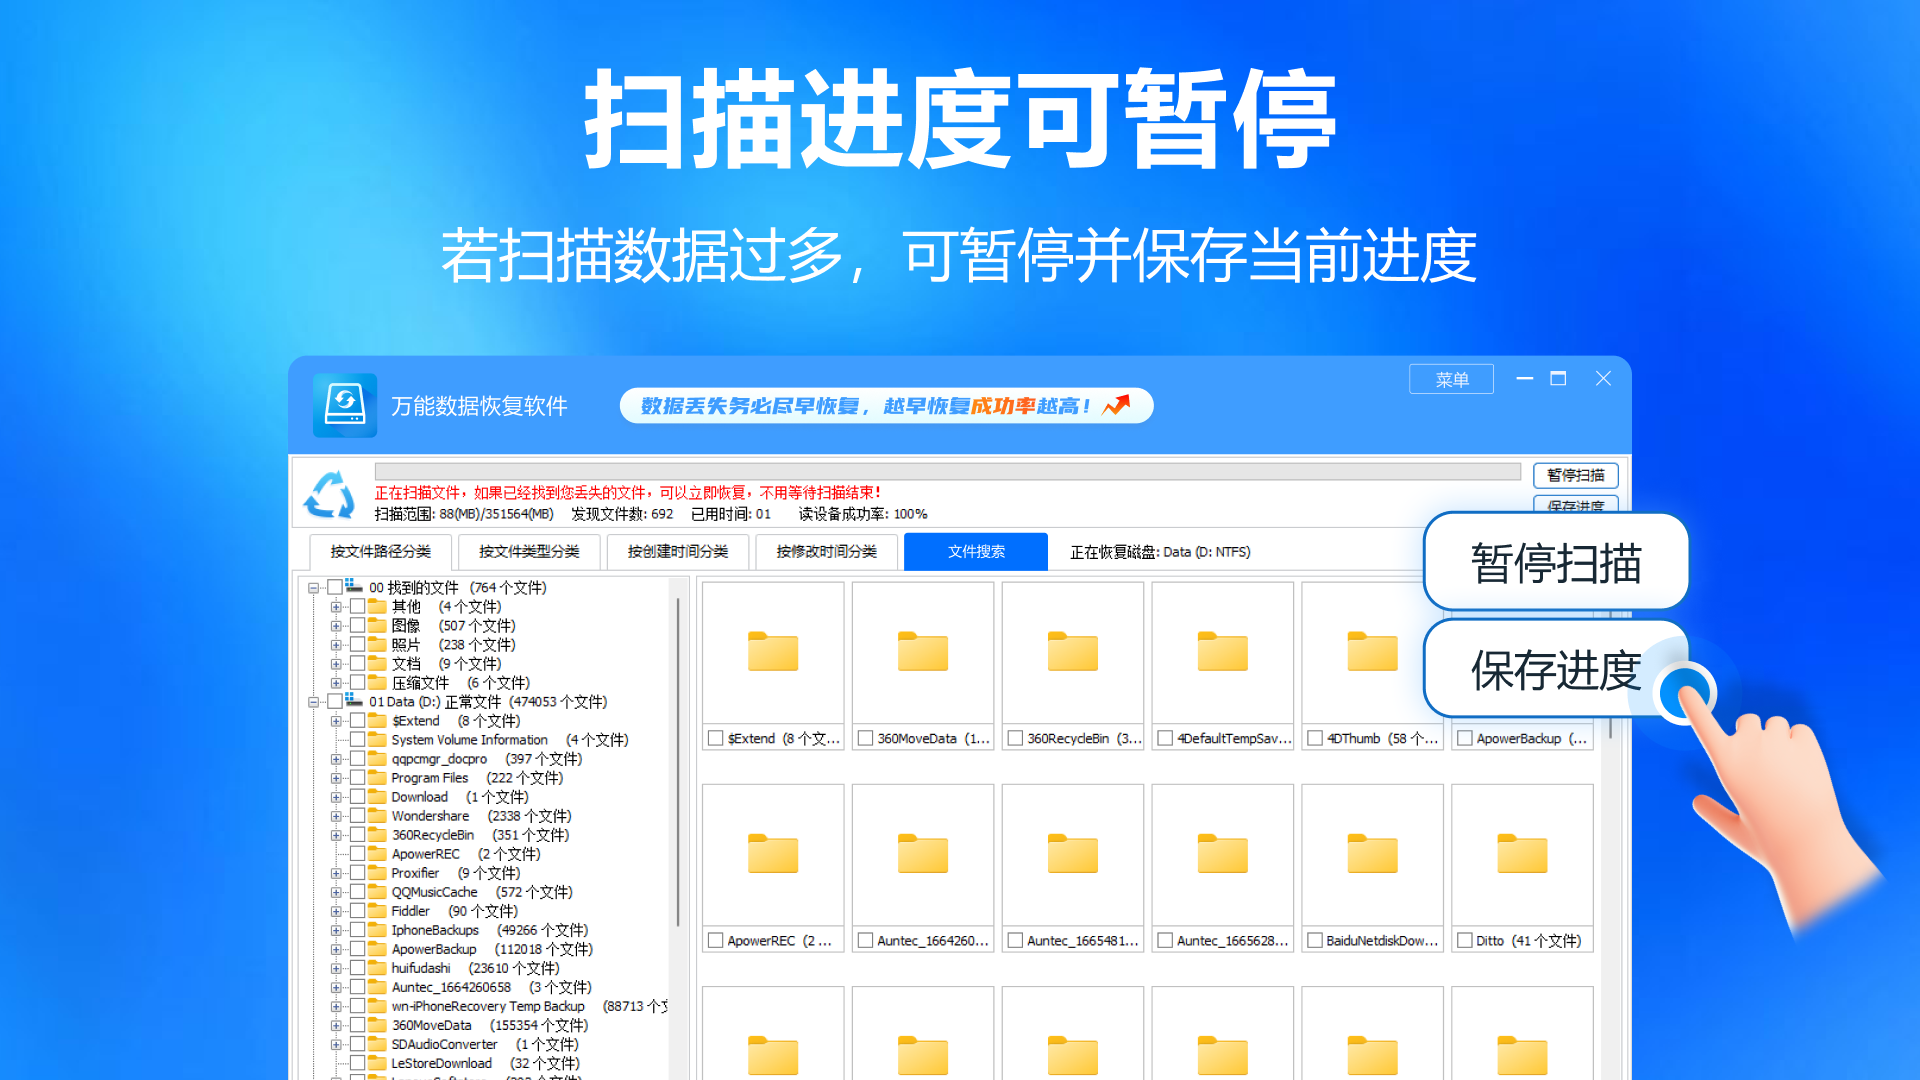Open the 4DThumb folder thumbnail icon
Viewport: 1920px width, 1080px height.
(x=1373, y=652)
